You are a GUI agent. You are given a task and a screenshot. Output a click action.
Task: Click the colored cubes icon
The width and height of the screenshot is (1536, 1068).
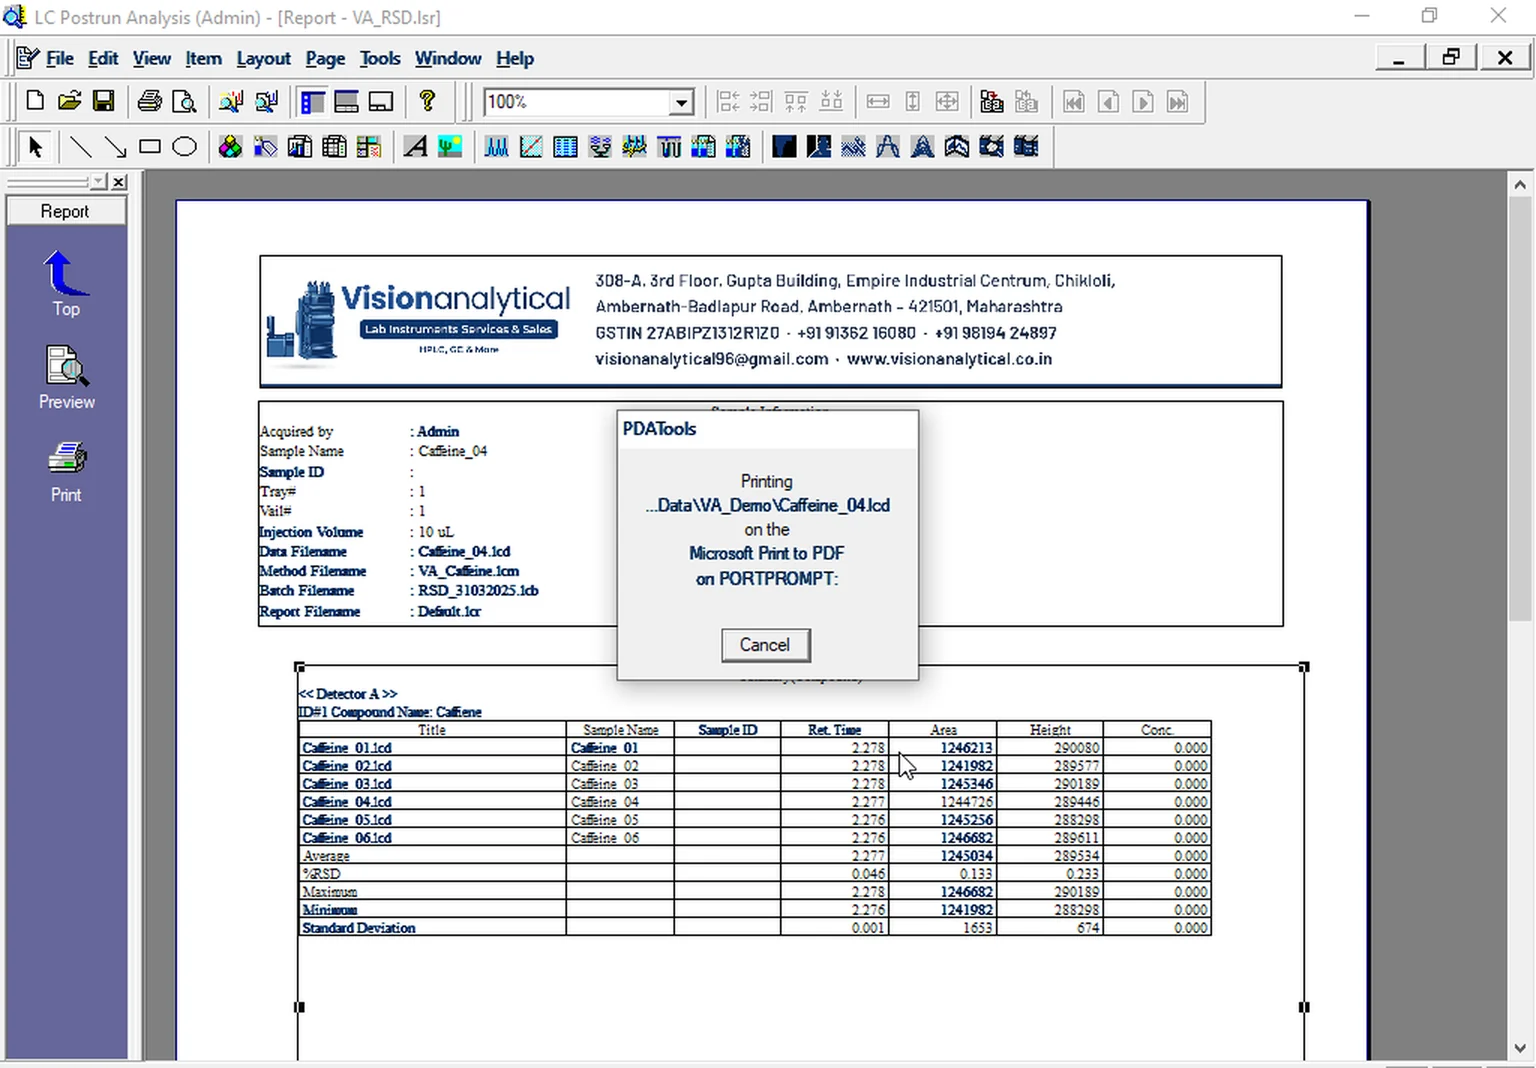tap(230, 147)
